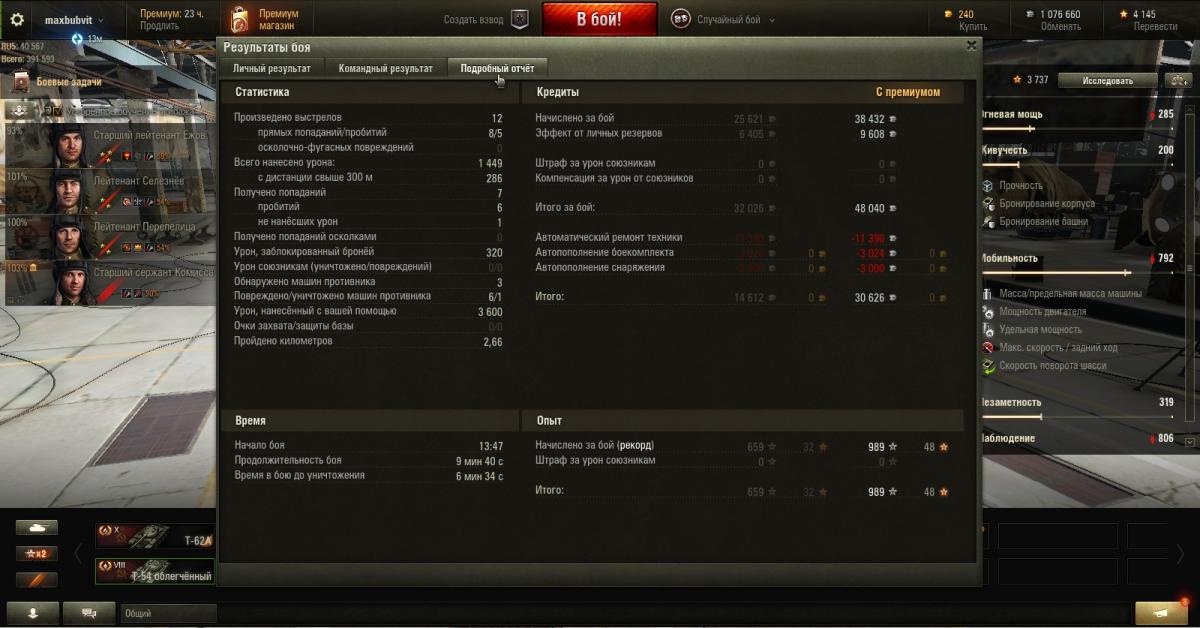This screenshot has height=628, width=1200.
Task: Toggle the orange stripe favorites filter
Action: 36,579
